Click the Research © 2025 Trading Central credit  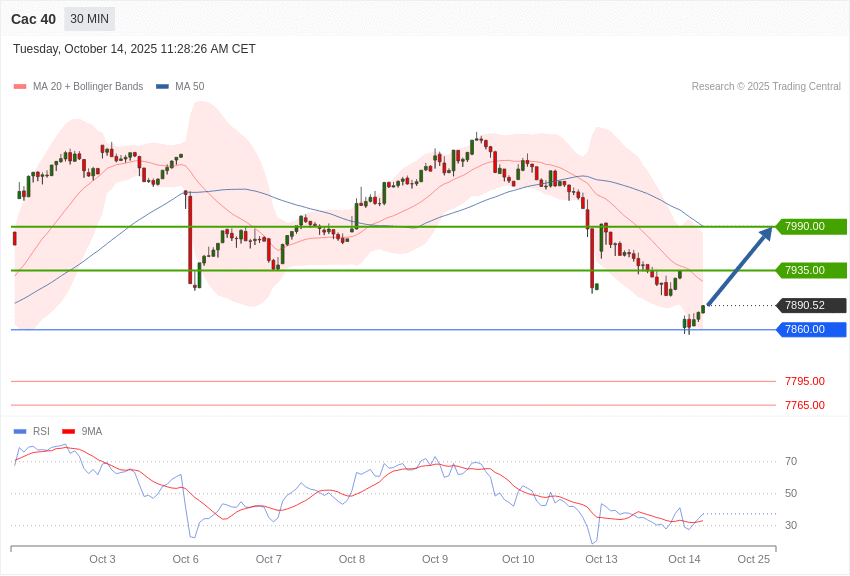(766, 87)
